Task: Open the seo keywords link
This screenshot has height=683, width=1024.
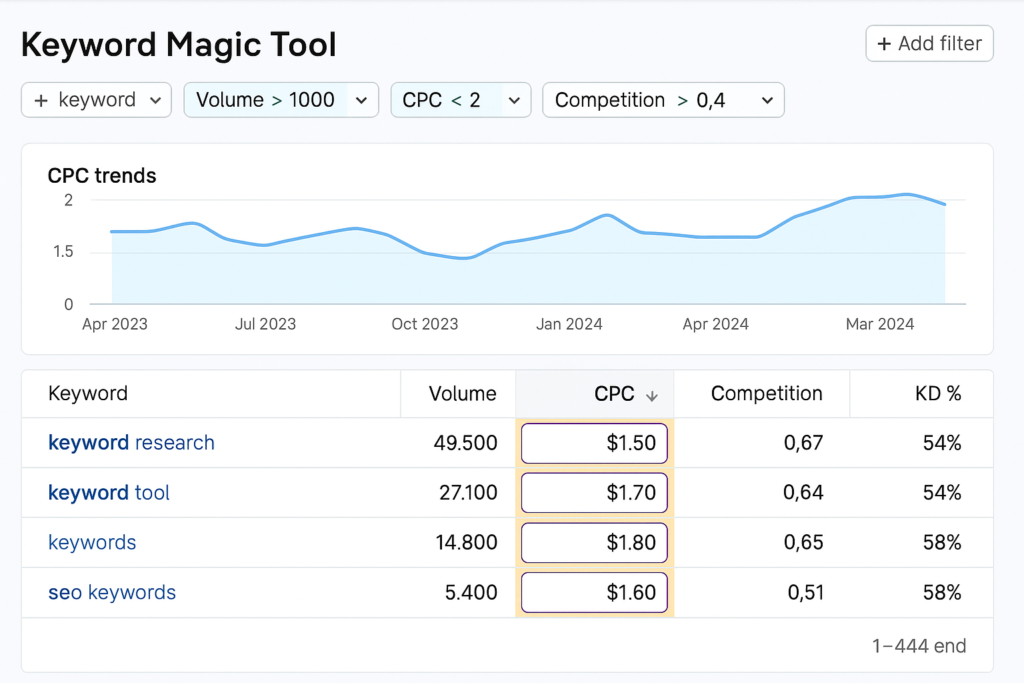Action: click(112, 592)
